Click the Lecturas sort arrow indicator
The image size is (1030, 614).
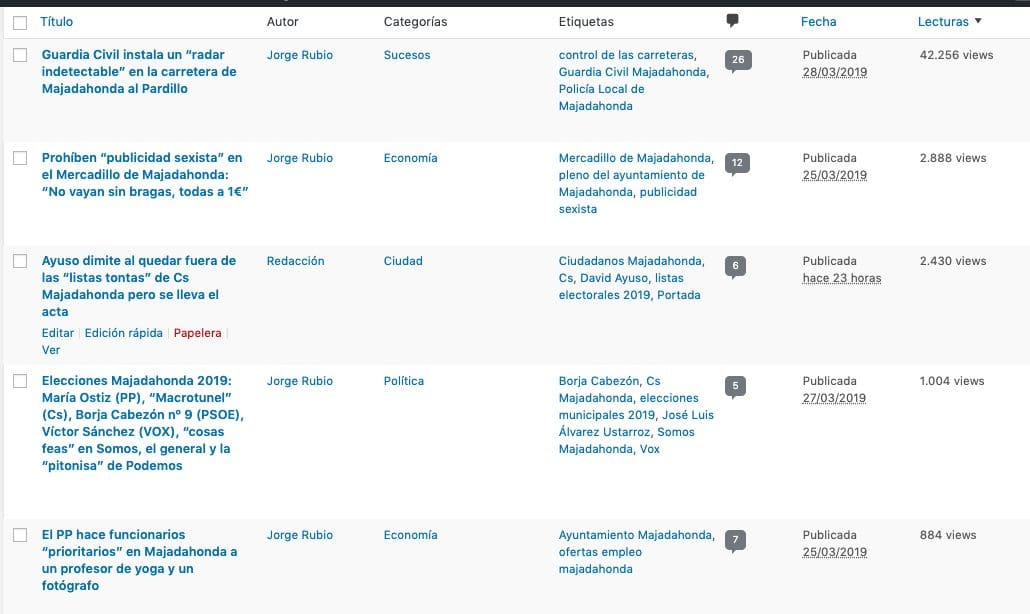(x=978, y=21)
